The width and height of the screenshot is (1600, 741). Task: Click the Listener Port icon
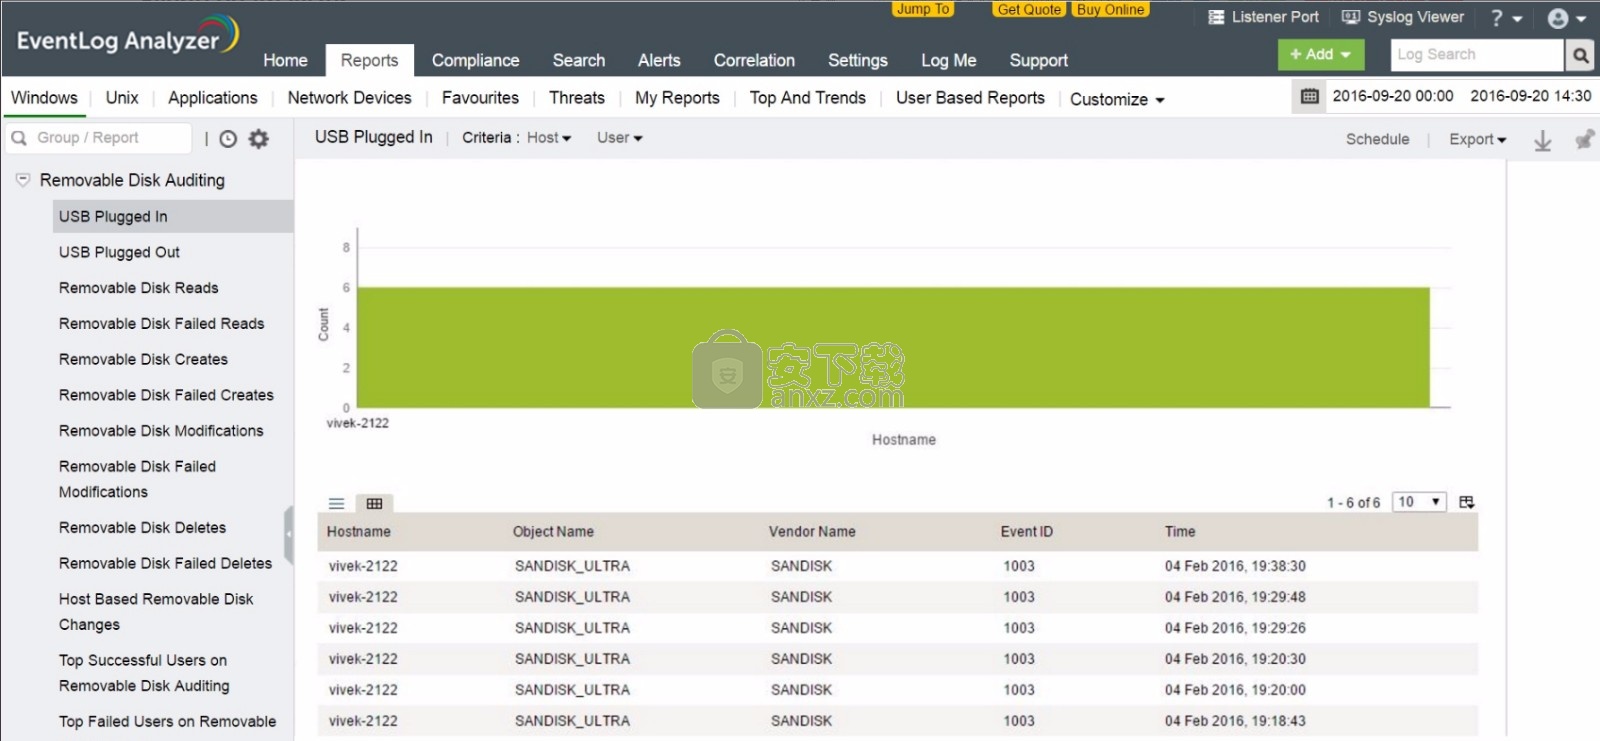pos(1216,17)
